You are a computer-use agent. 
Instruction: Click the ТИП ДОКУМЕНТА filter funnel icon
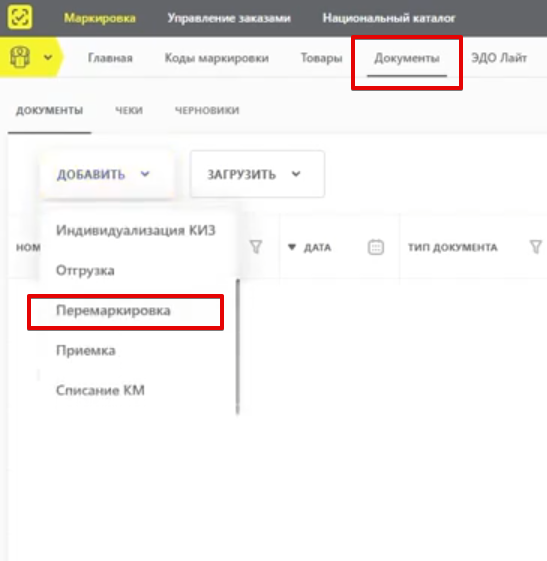[x=536, y=247]
